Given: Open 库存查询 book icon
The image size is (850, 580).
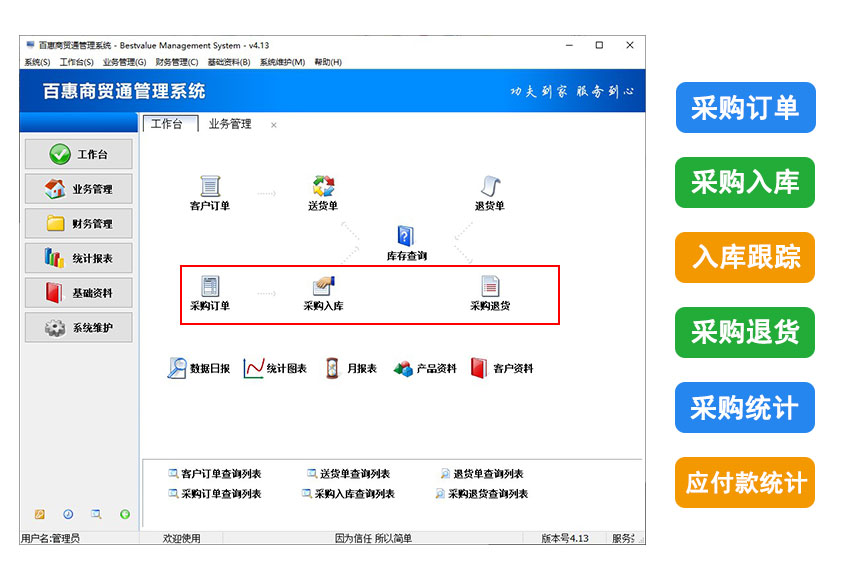Looking at the screenshot, I should point(405,236).
